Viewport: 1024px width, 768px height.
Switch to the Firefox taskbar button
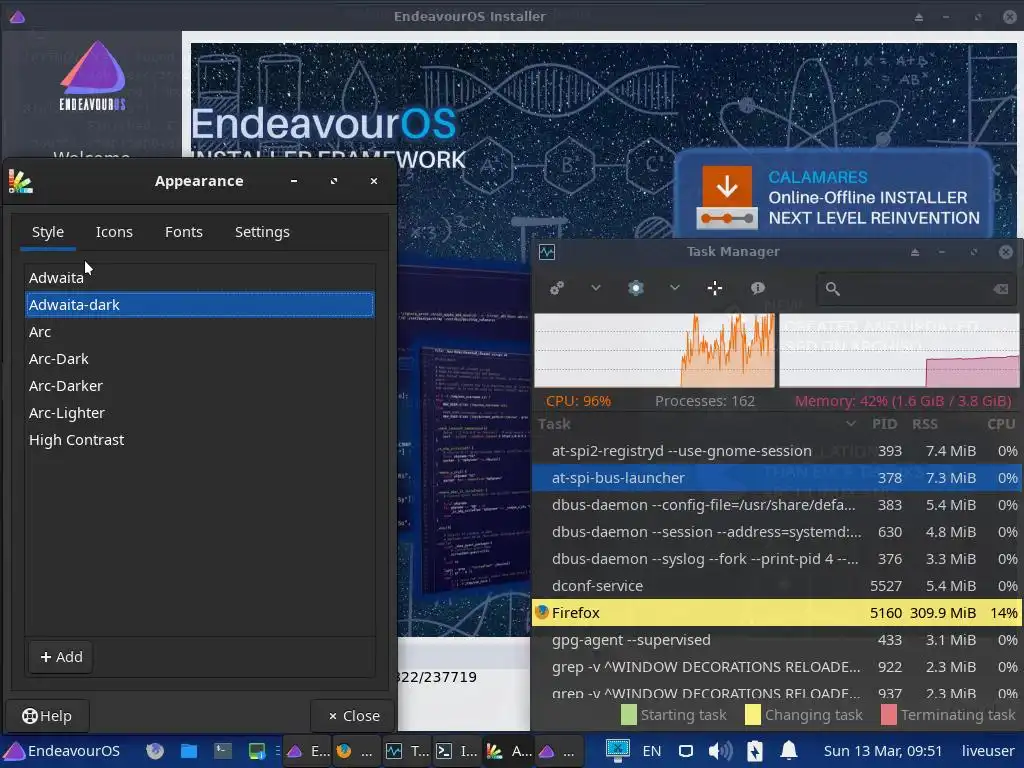tap(356, 751)
